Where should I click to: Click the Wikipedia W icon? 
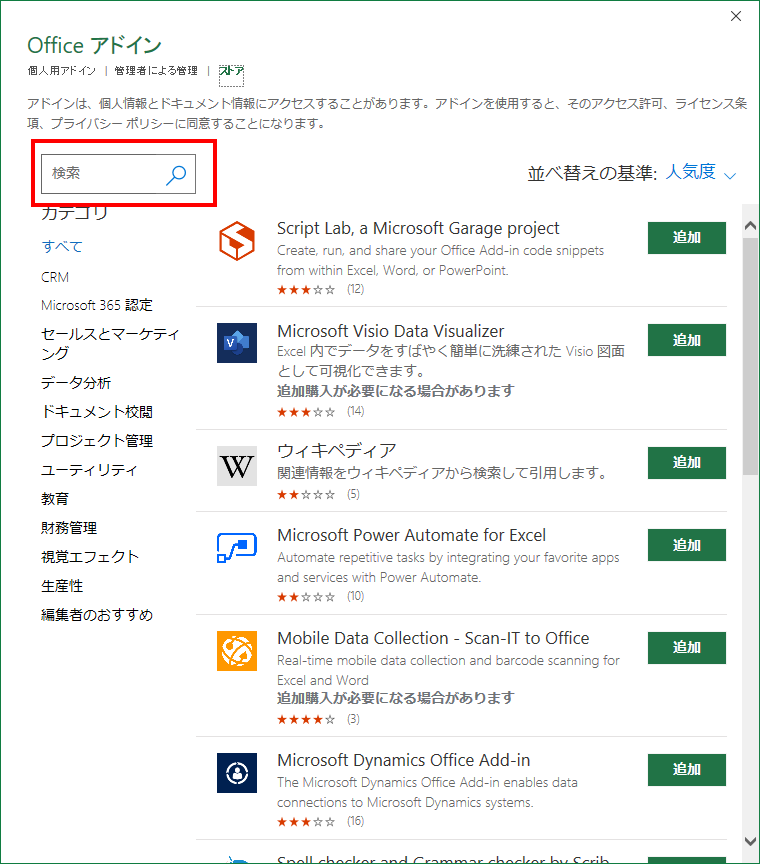pos(237,466)
